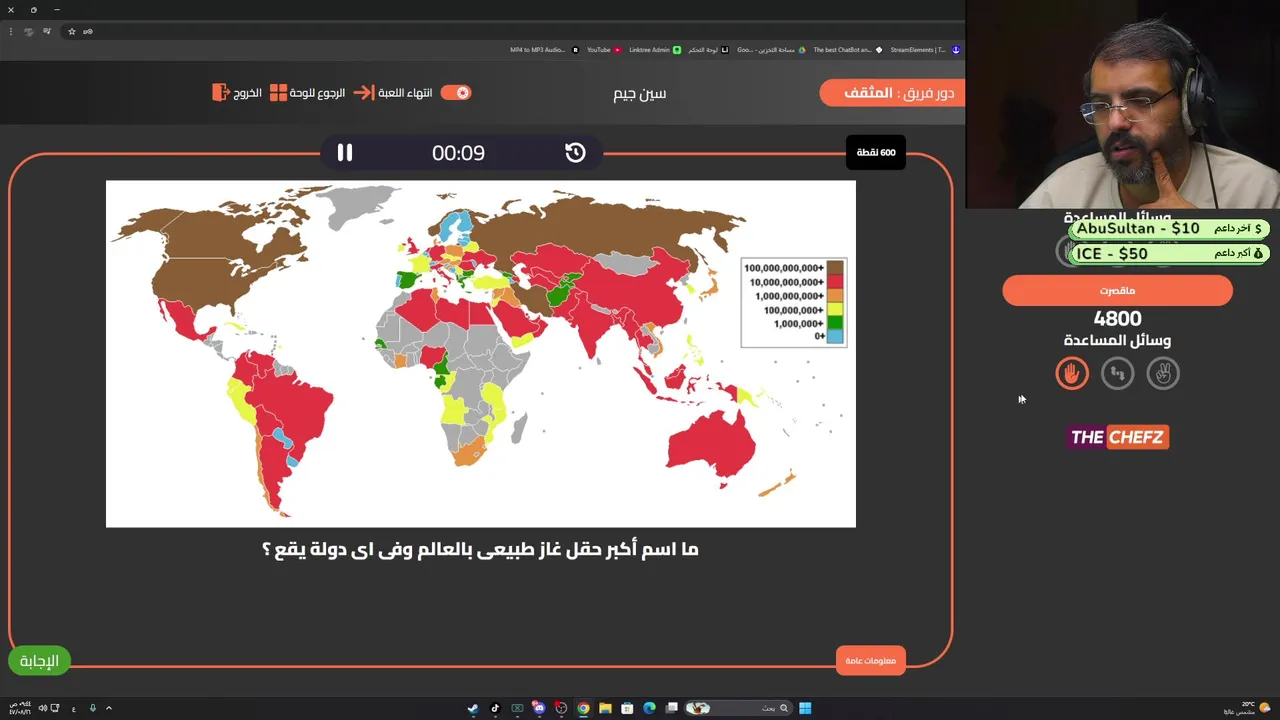Open the Windows Start menu
The width and height of the screenshot is (1280, 720).
[805, 708]
